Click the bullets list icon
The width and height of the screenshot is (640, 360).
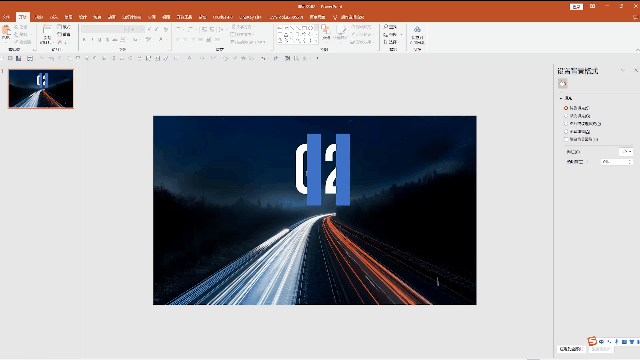click(x=179, y=29)
